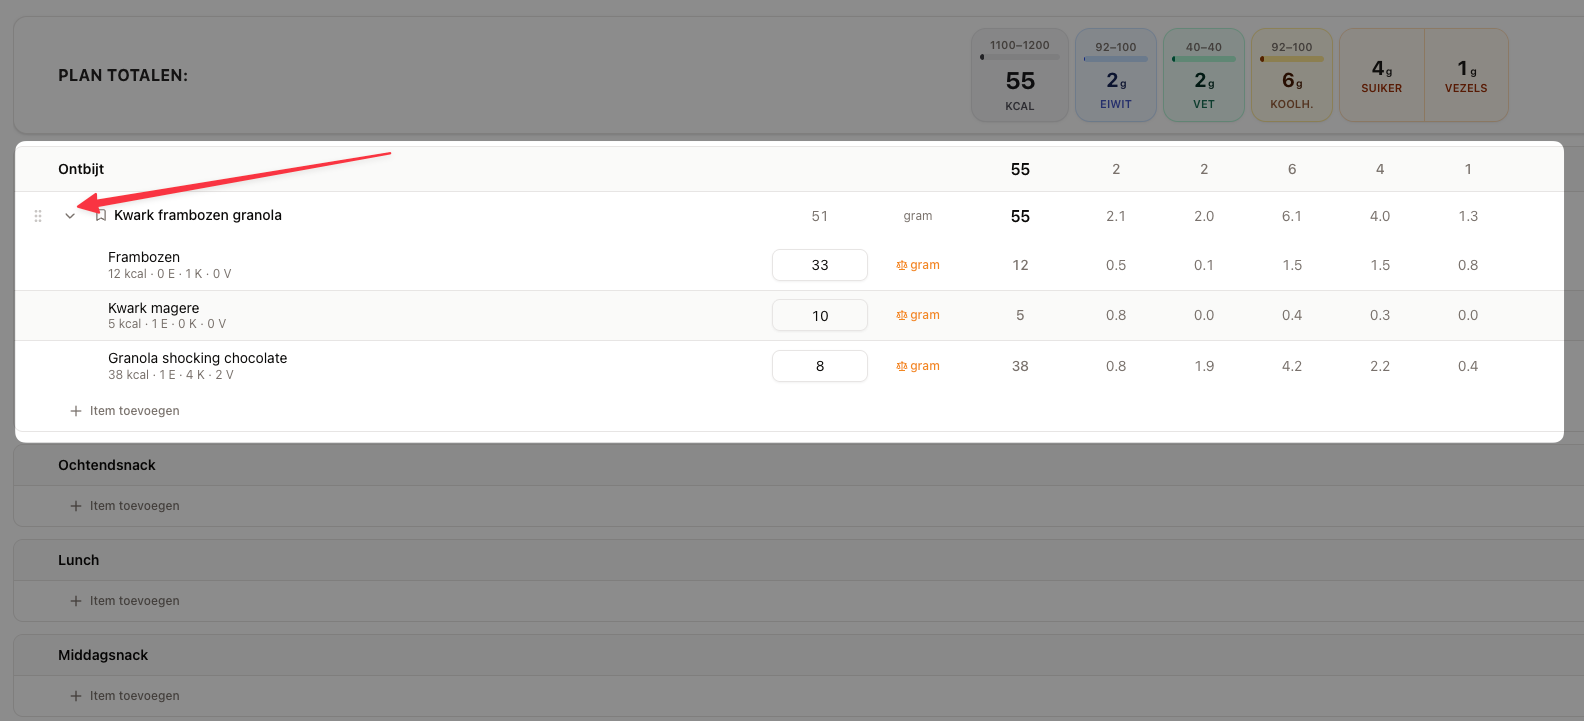Select the EIWIT progress card
1584x721 pixels.
tap(1116, 75)
